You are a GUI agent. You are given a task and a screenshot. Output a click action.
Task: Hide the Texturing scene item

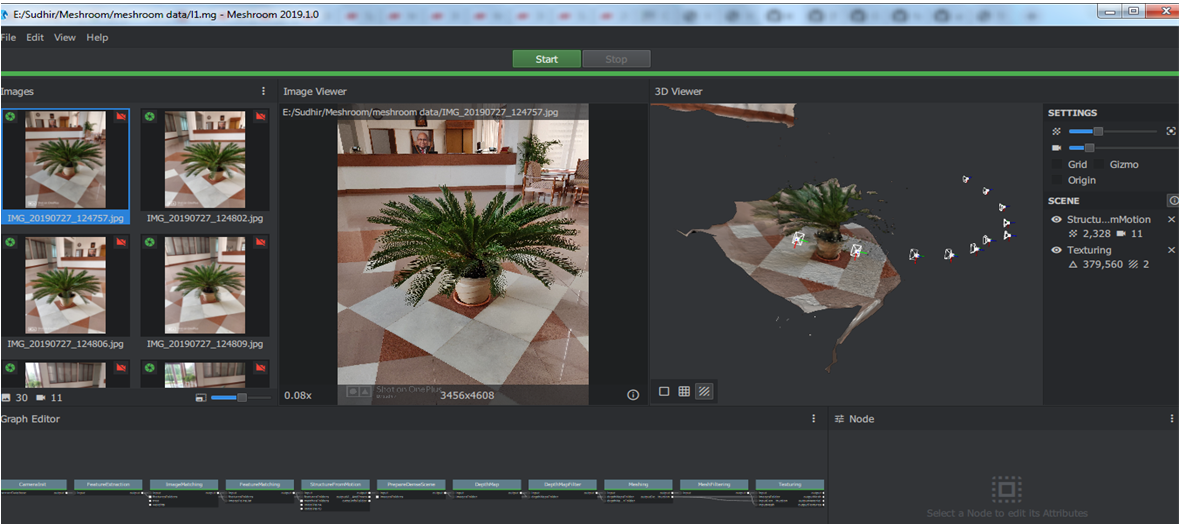click(1057, 250)
